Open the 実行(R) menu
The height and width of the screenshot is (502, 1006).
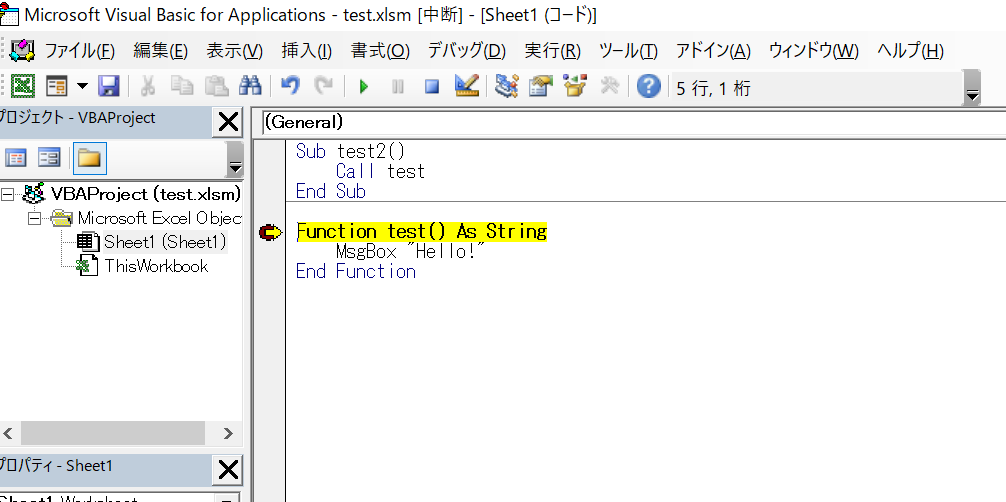click(552, 51)
